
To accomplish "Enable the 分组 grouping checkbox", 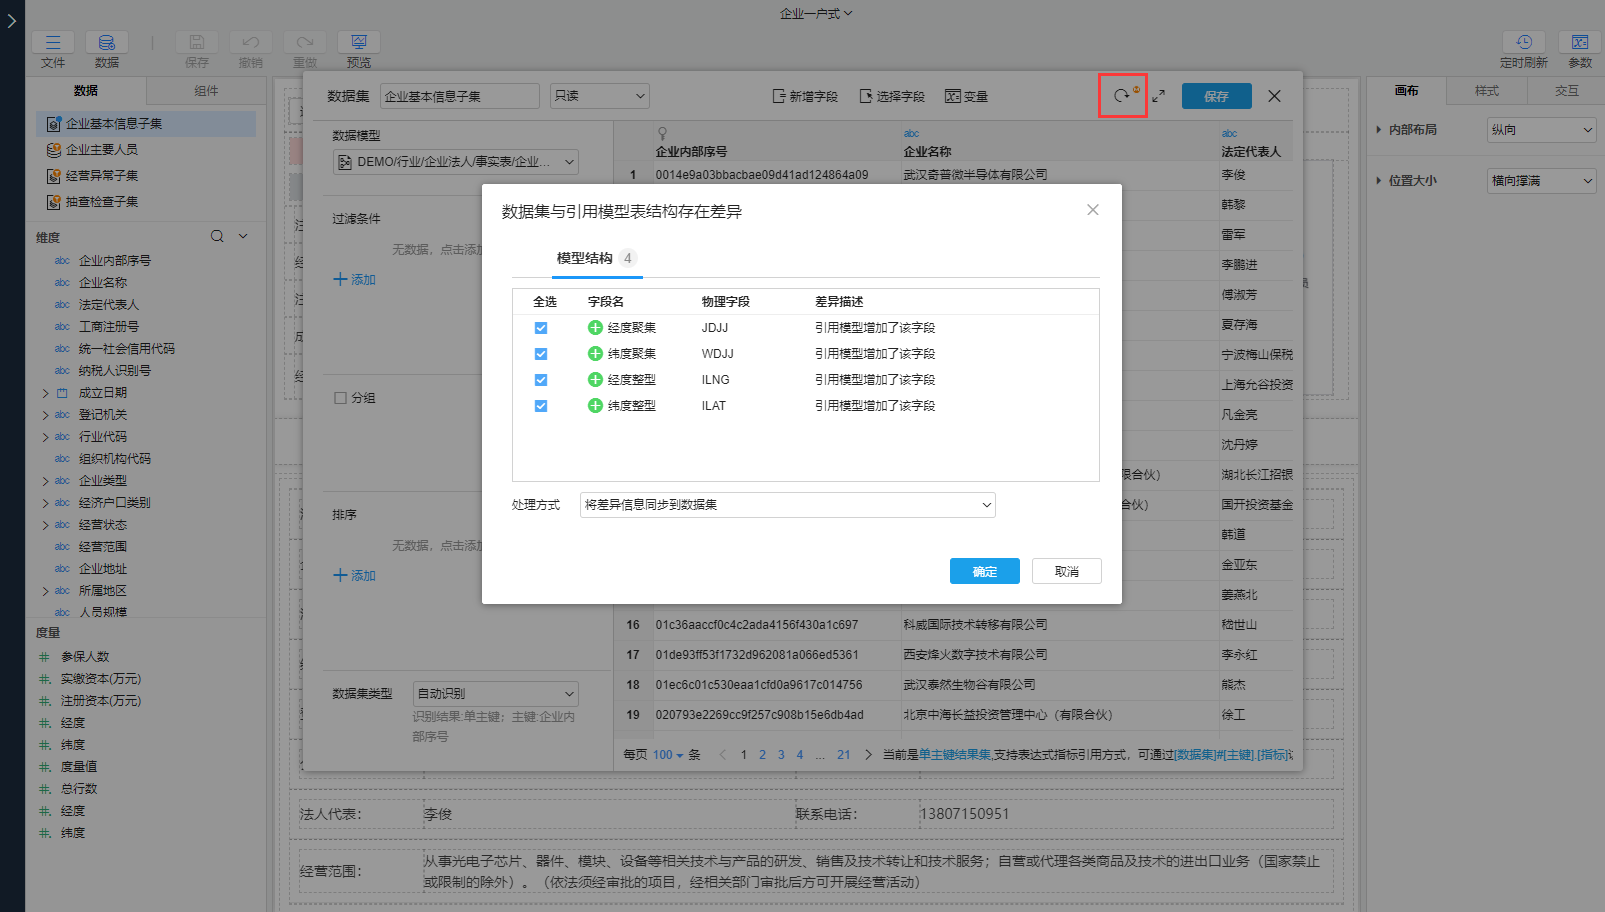I will [x=340, y=398].
